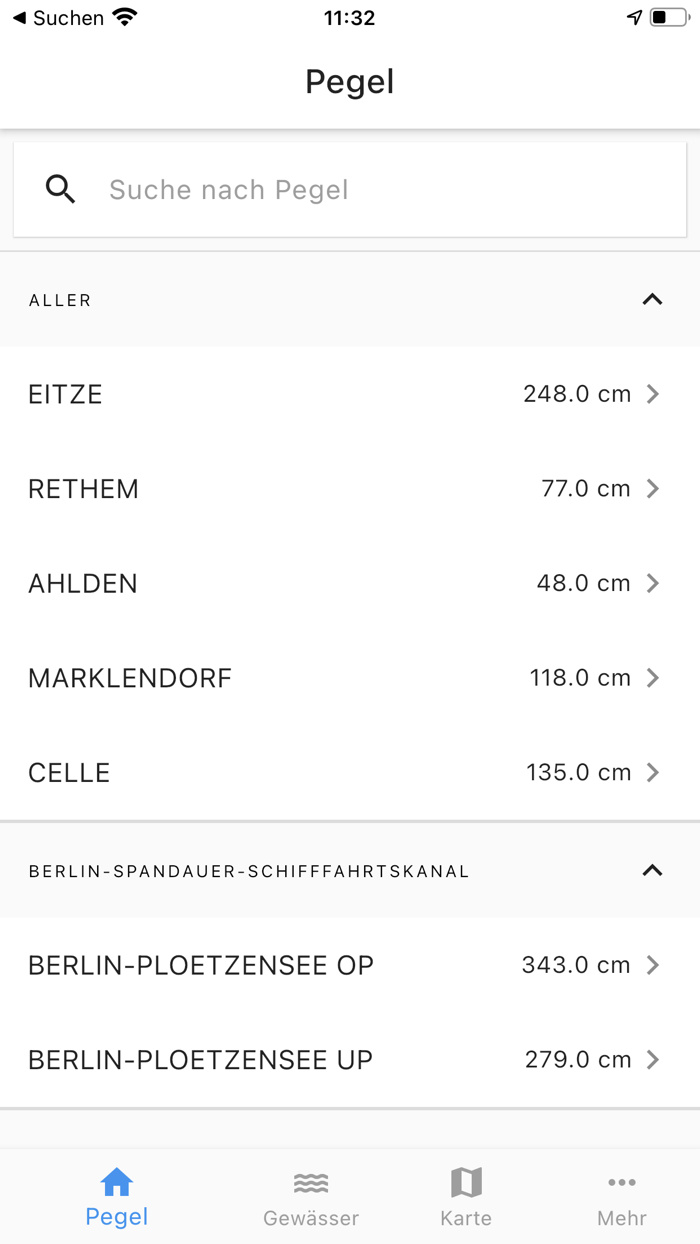Tap the chevron next to RETHEM
The width and height of the screenshot is (700, 1244).
[x=654, y=488]
